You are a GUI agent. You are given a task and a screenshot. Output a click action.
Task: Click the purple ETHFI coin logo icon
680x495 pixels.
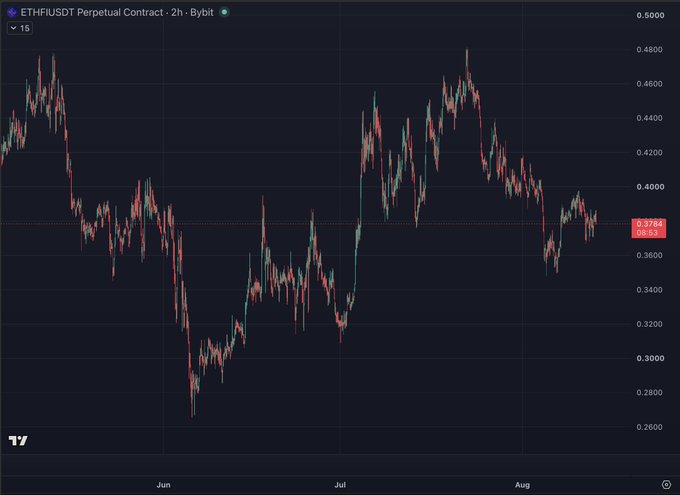coord(12,13)
